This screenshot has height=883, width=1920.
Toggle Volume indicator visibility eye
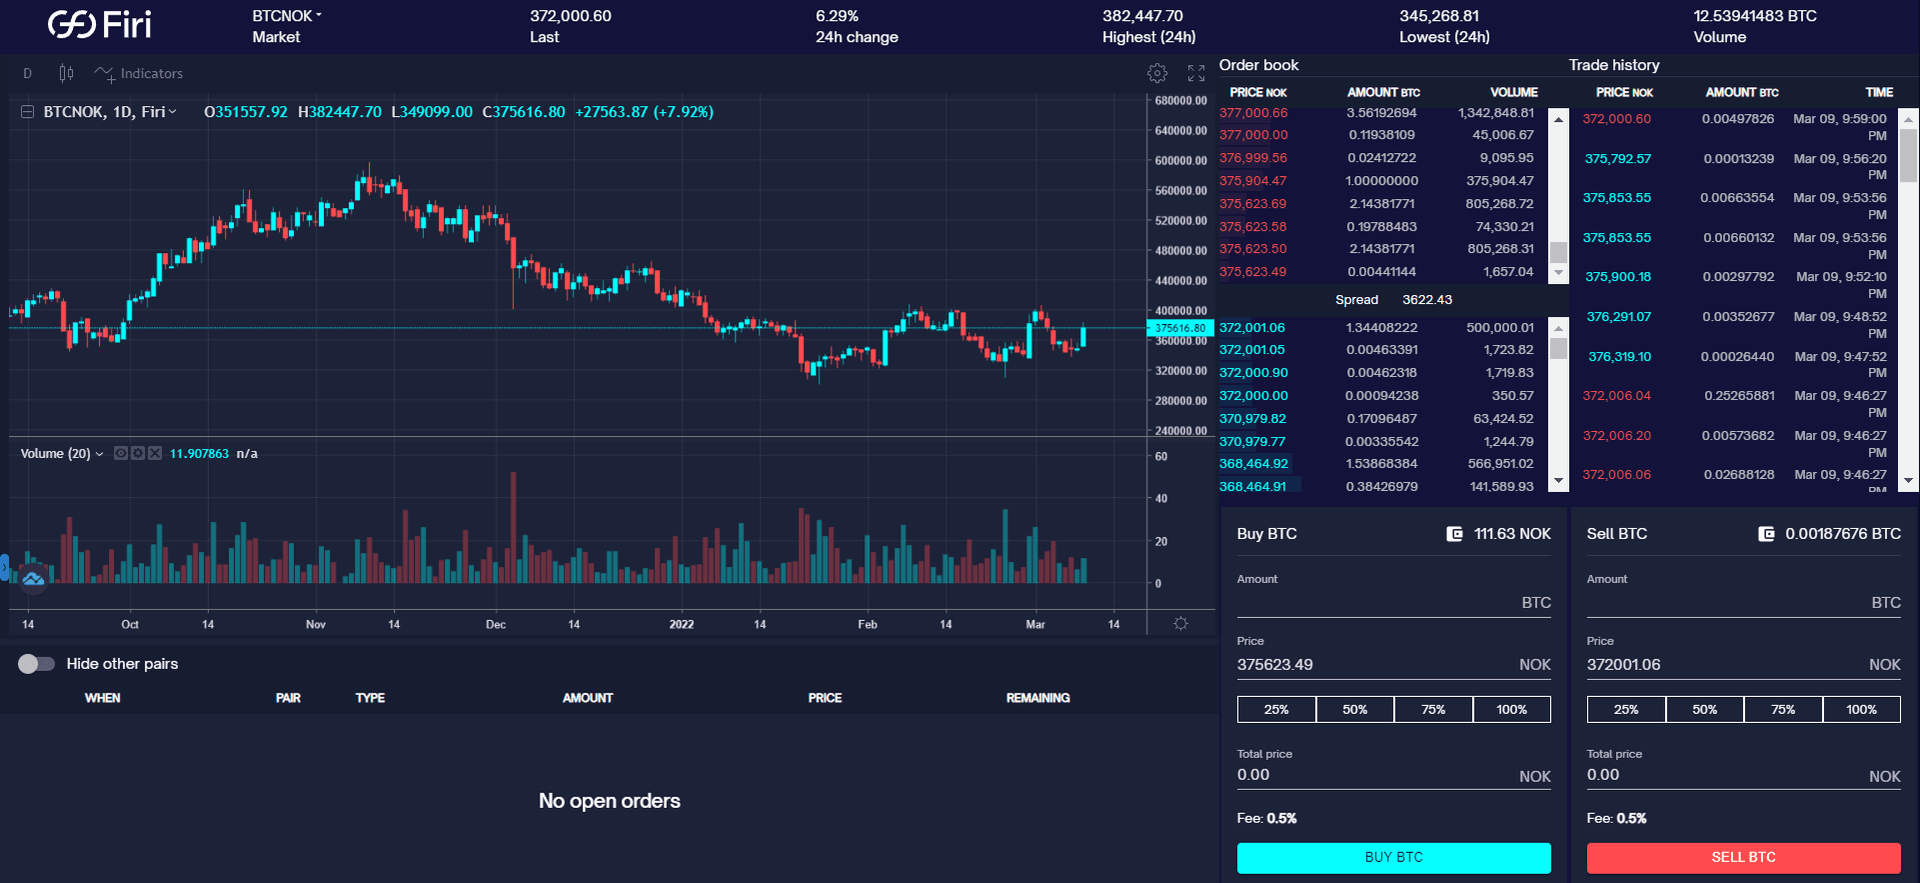[x=121, y=453]
